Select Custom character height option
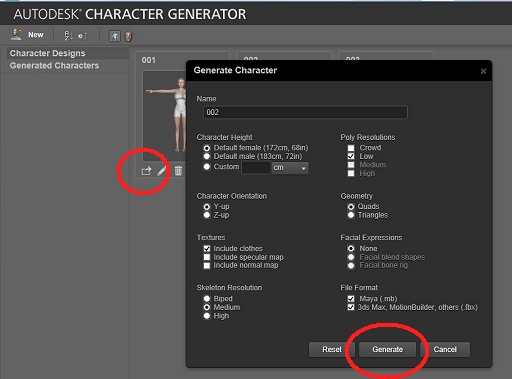Viewport: 512px width, 379px height. 207,167
